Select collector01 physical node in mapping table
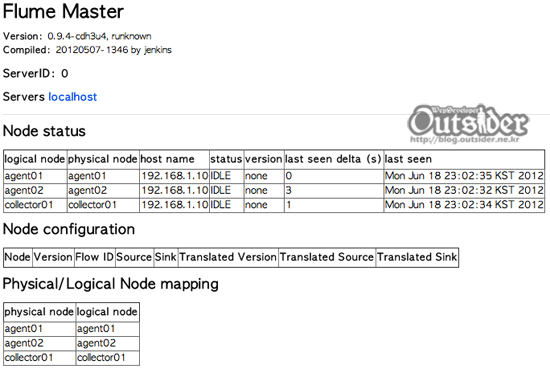The width and height of the screenshot is (550, 369). [39, 358]
